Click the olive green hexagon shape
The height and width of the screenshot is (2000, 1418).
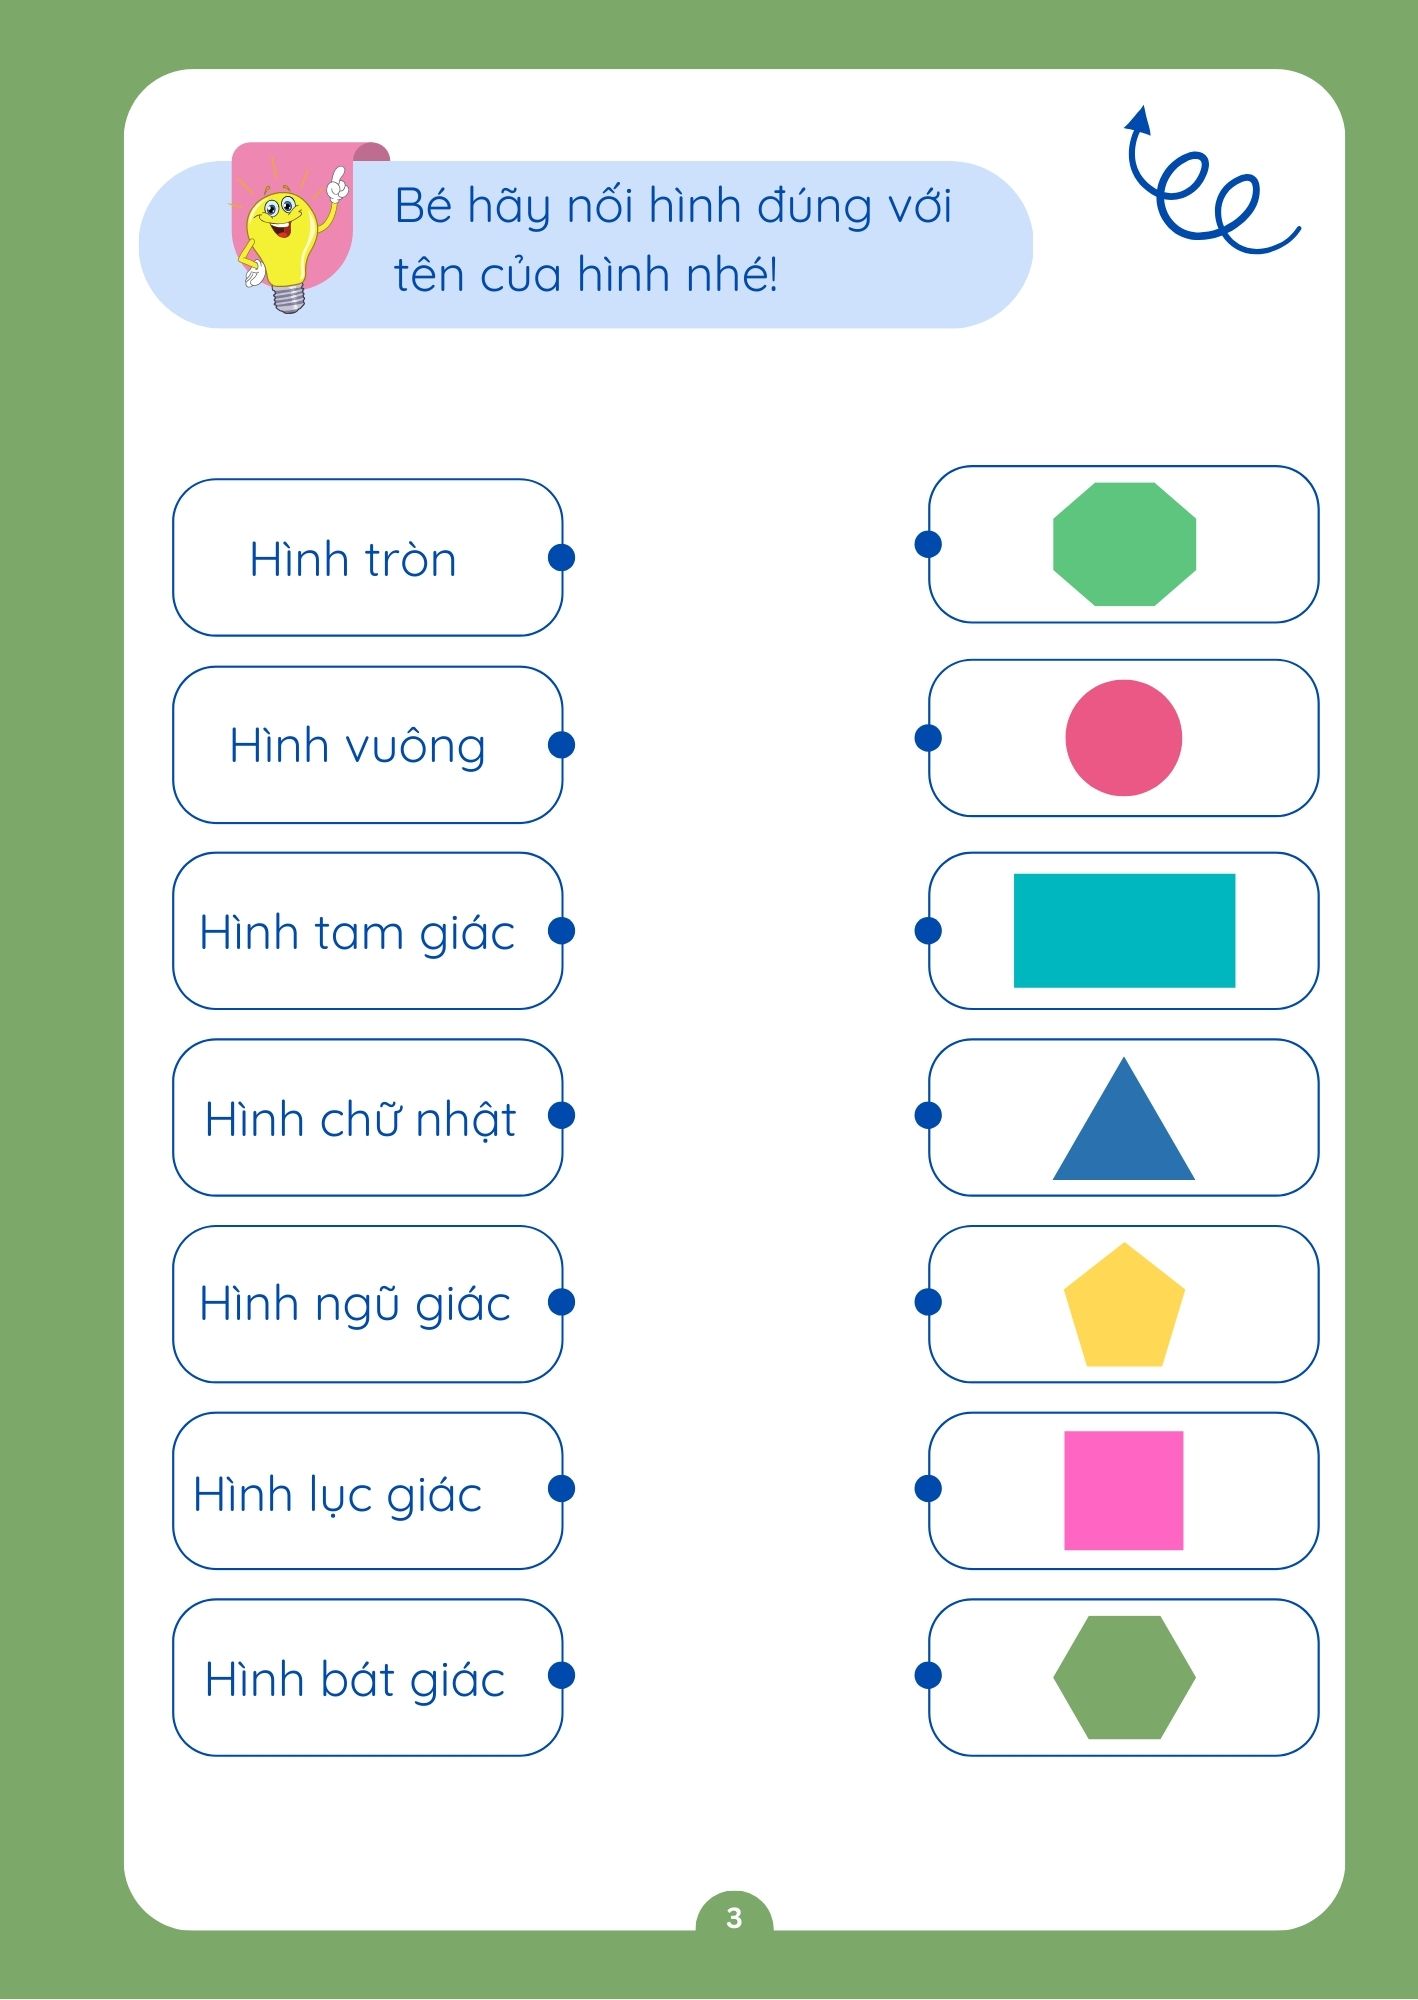click(1124, 1677)
